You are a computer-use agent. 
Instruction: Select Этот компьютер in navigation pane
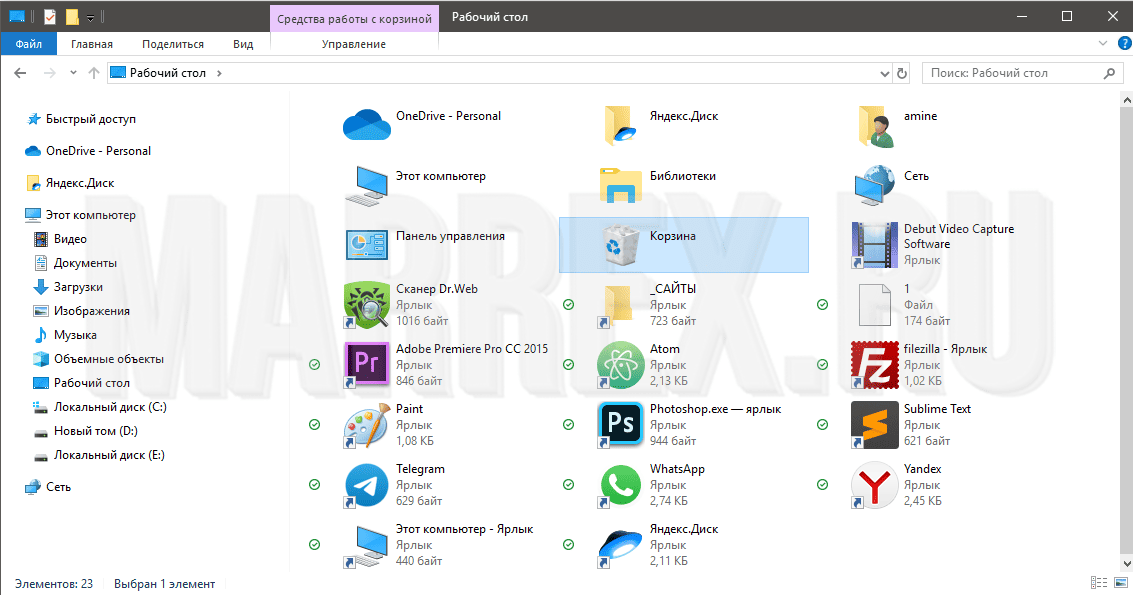tap(90, 215)
